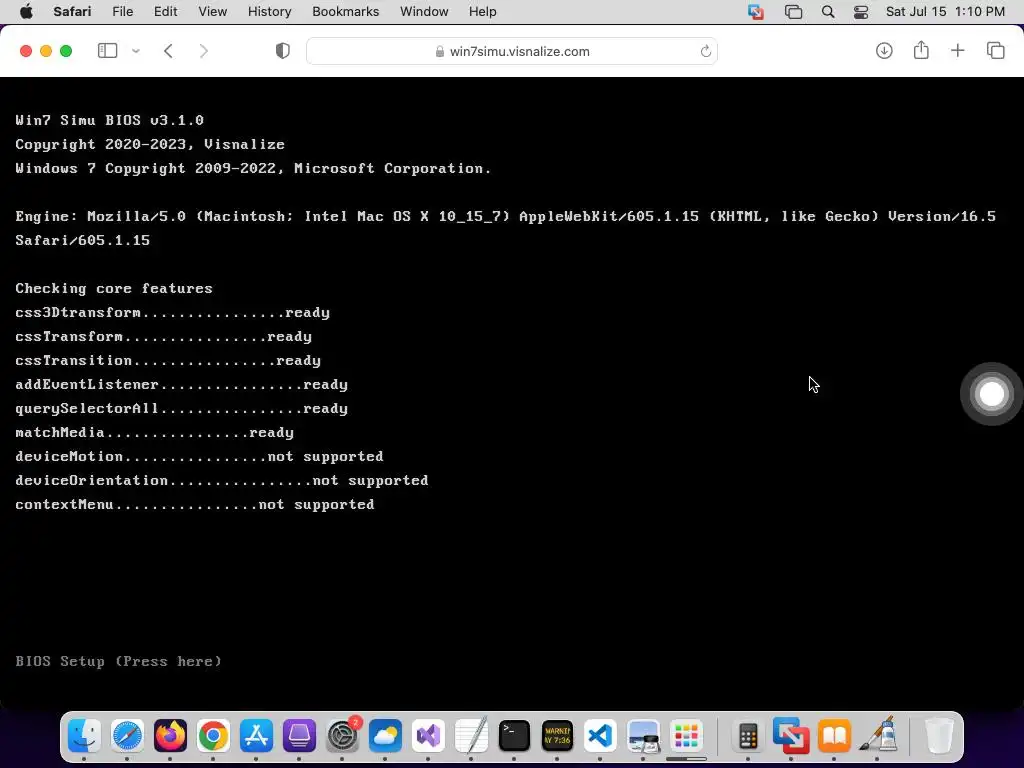Go forward with the Safari forward arrow
This screenshot has height=768, width=1024.
click(203, 51)
